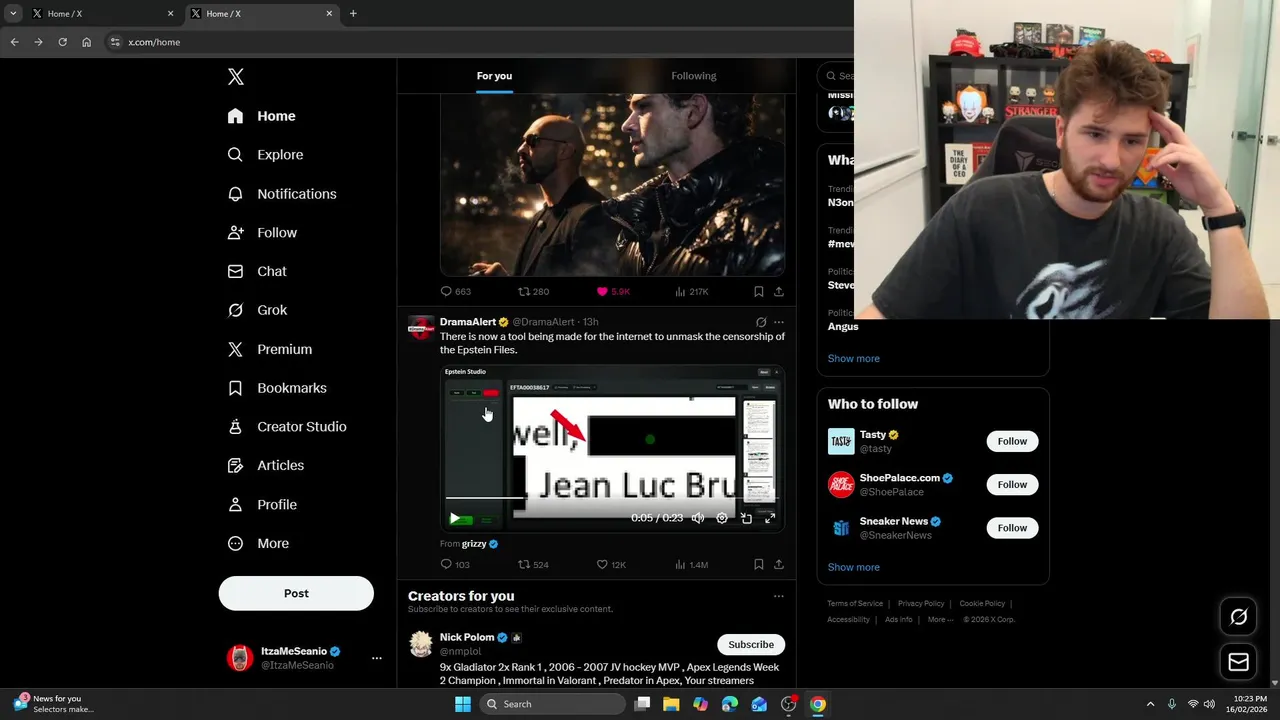The image size is (1280, 720).
Task: Like the DramaAlert post with 12K likes
Action: click(x=611, y=564)
